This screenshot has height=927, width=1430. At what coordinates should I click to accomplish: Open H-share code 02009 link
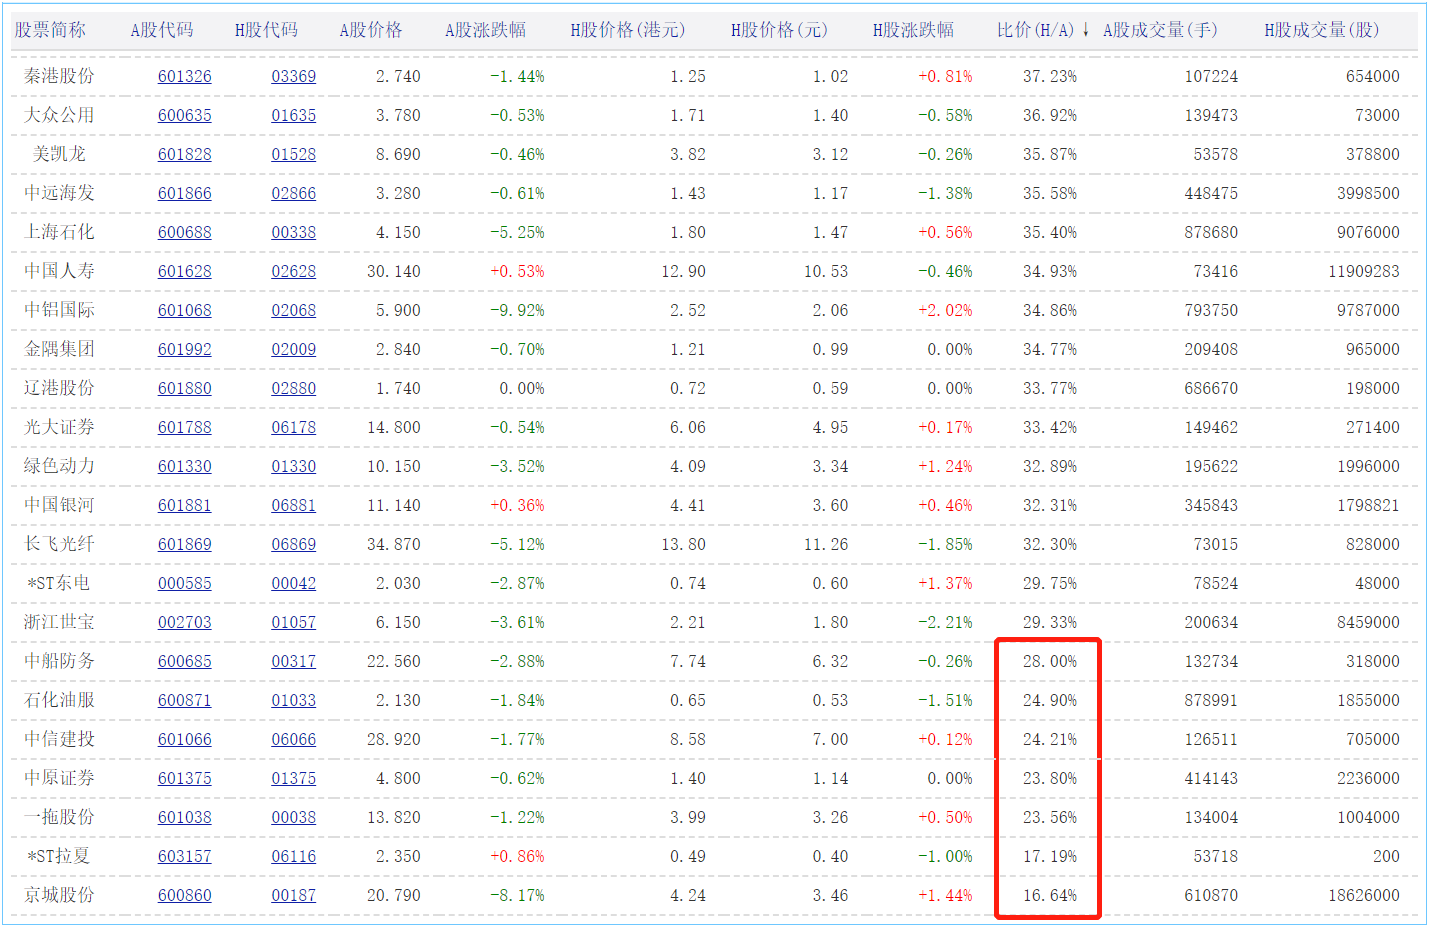click(294, 349)
